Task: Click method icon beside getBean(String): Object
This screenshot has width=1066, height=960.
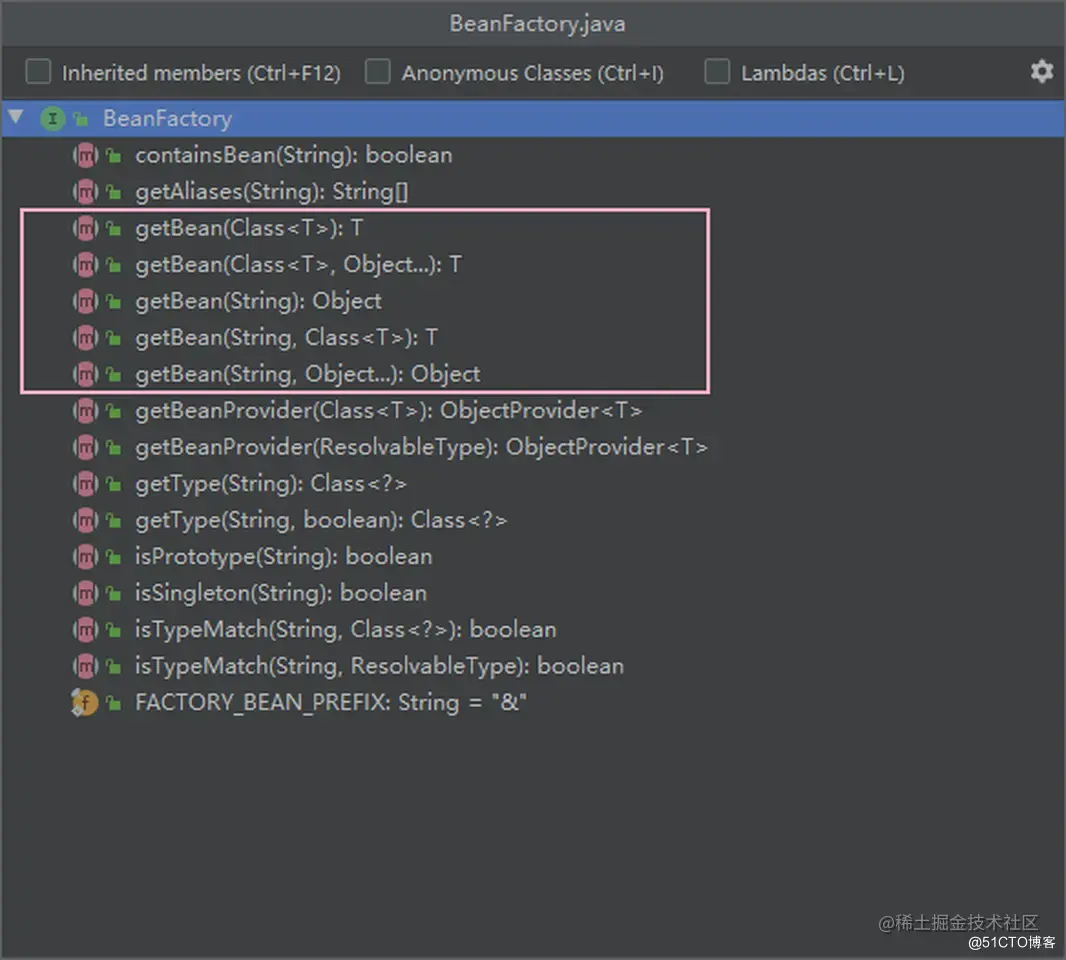Action: [86, 301]
